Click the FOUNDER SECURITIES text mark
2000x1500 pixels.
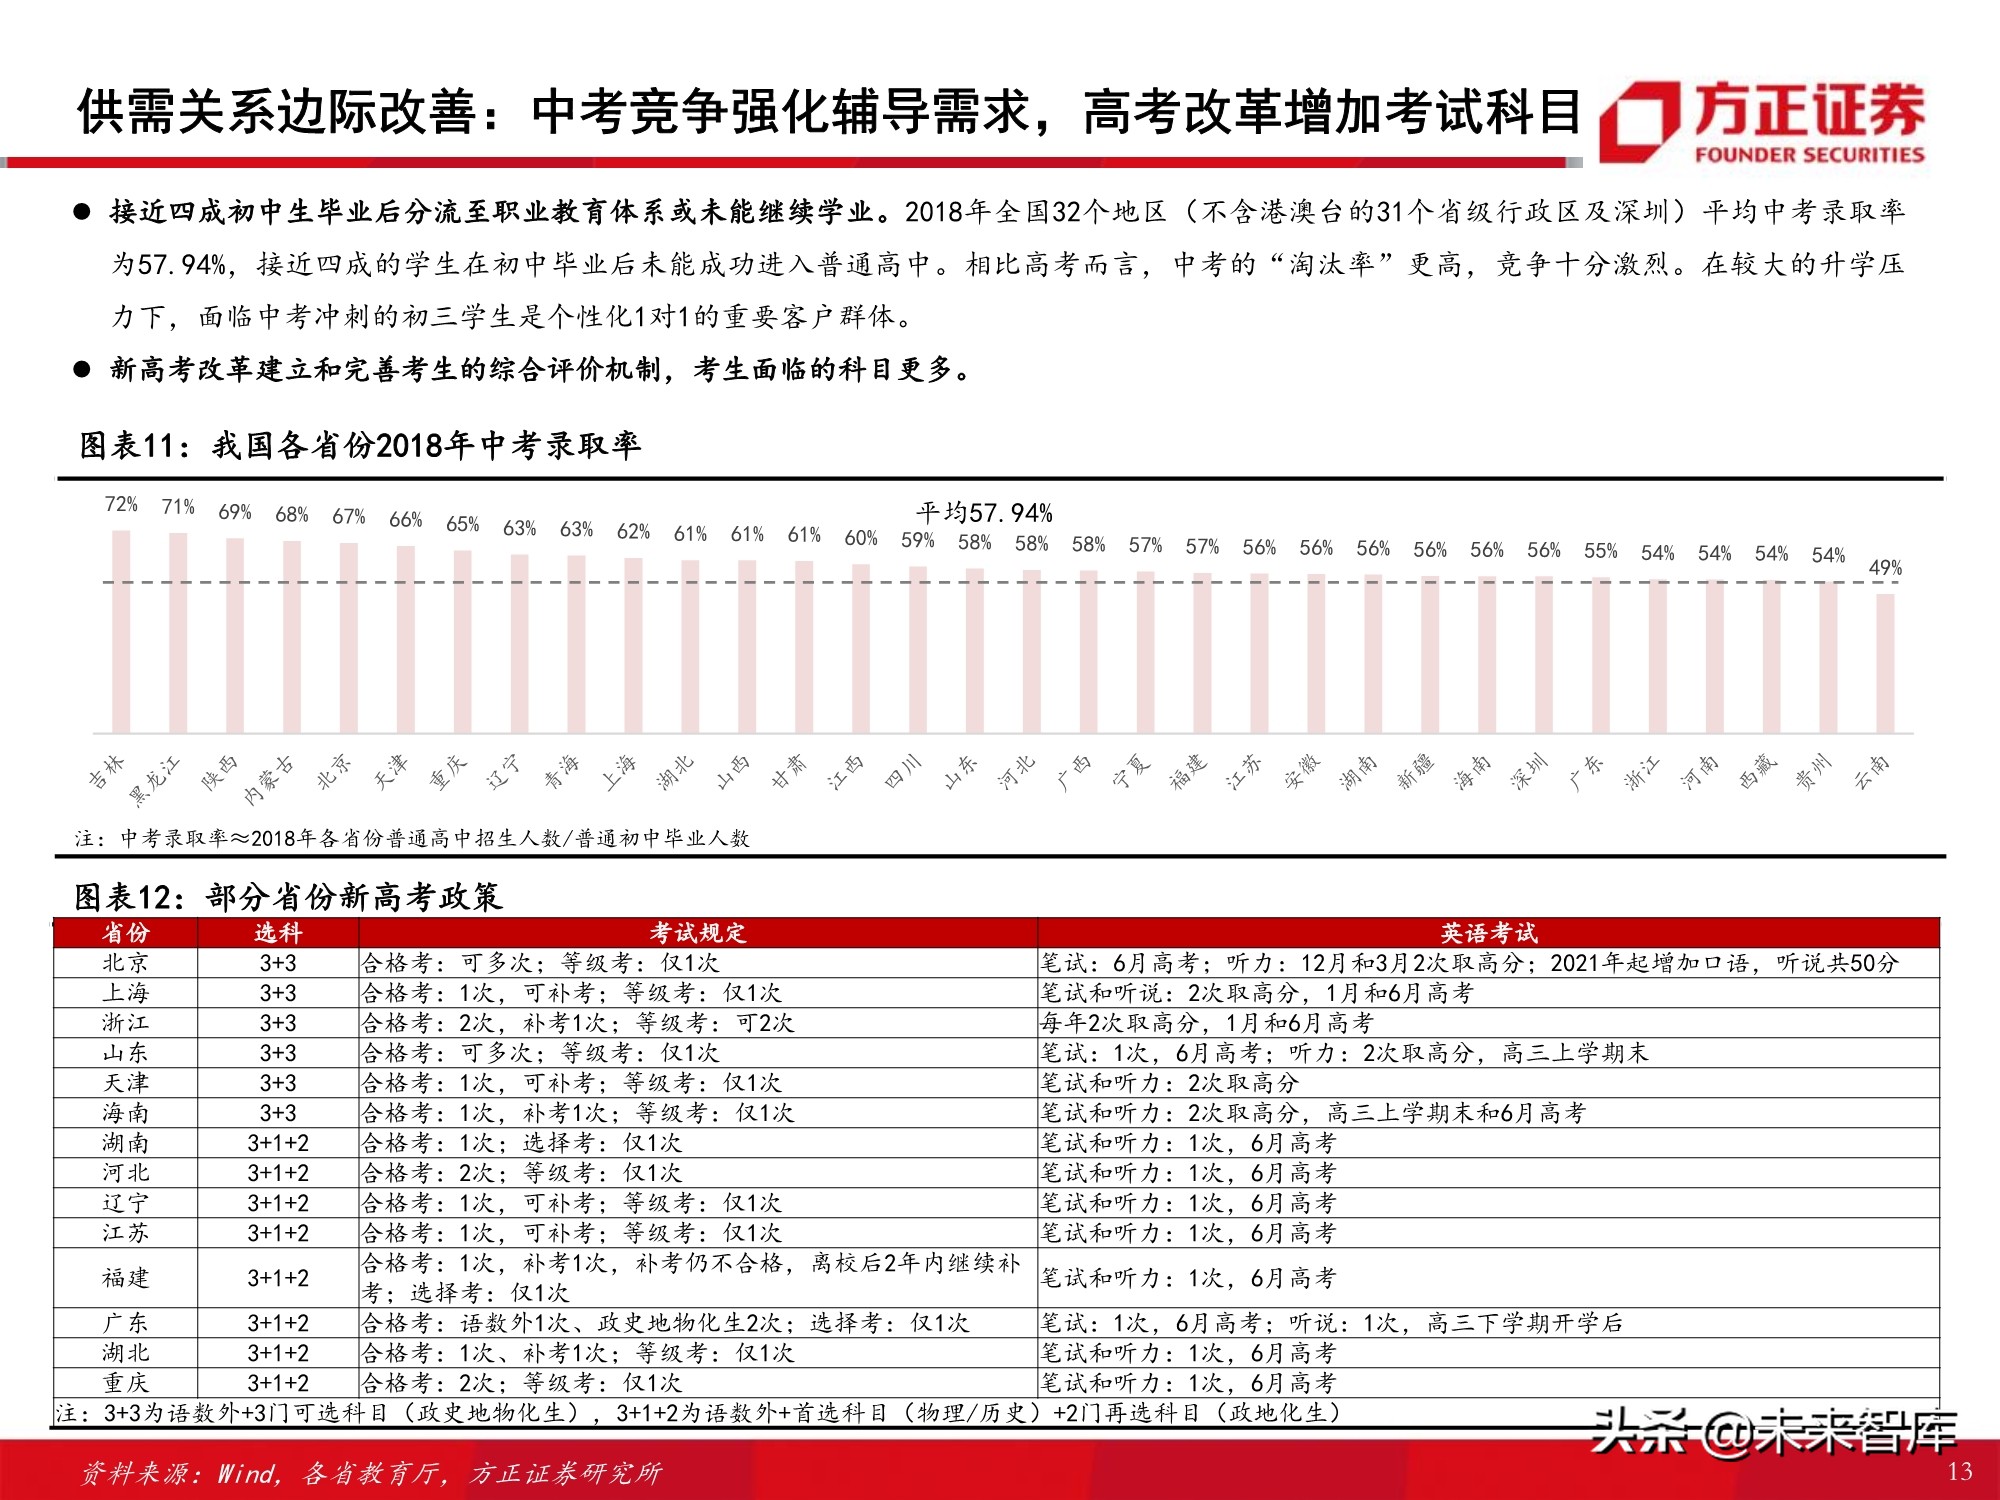(x=1812, y=155)
